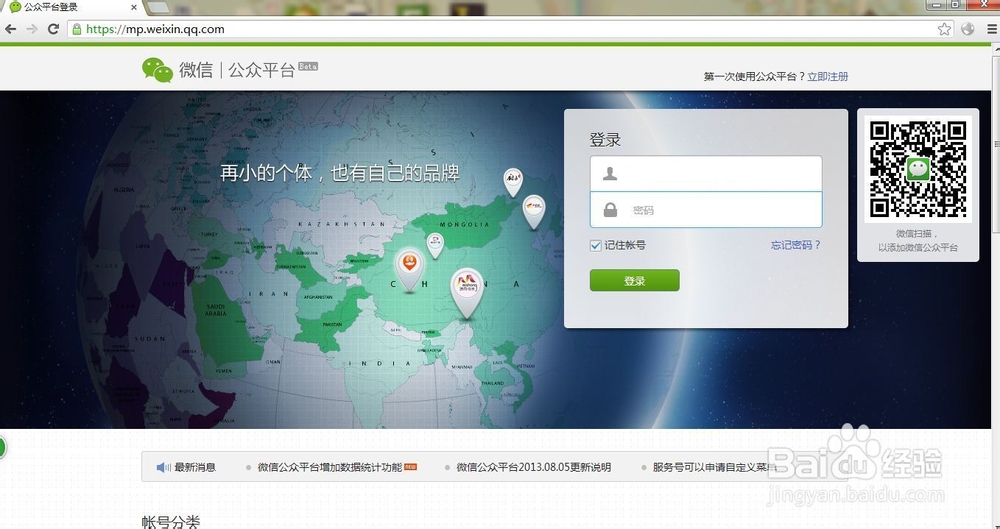Open 微信公众平台2013.08.05更新说明 link
Image resolution: width=1000 pixels, height=529 pixels.
tap(534, 468)
